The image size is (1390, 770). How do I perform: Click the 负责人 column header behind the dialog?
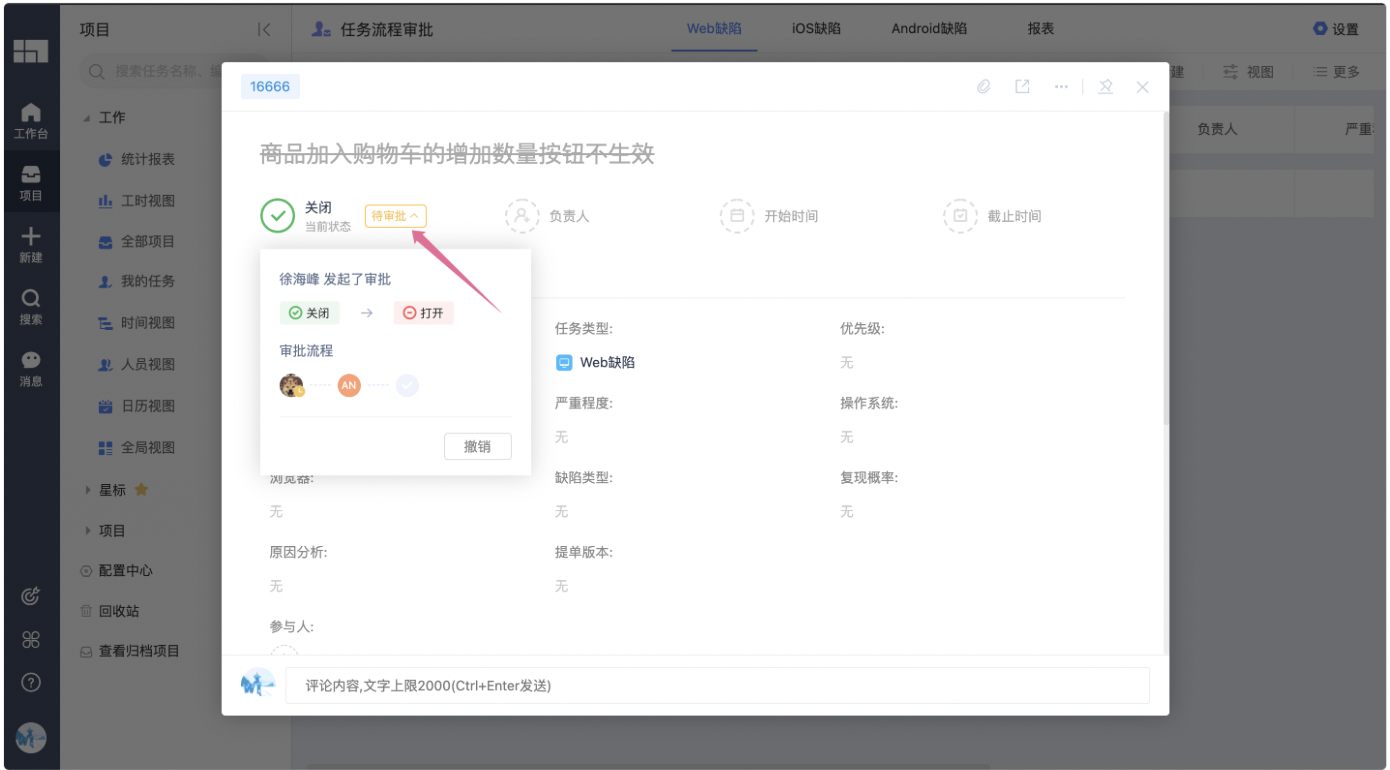tap(1217, 129)
